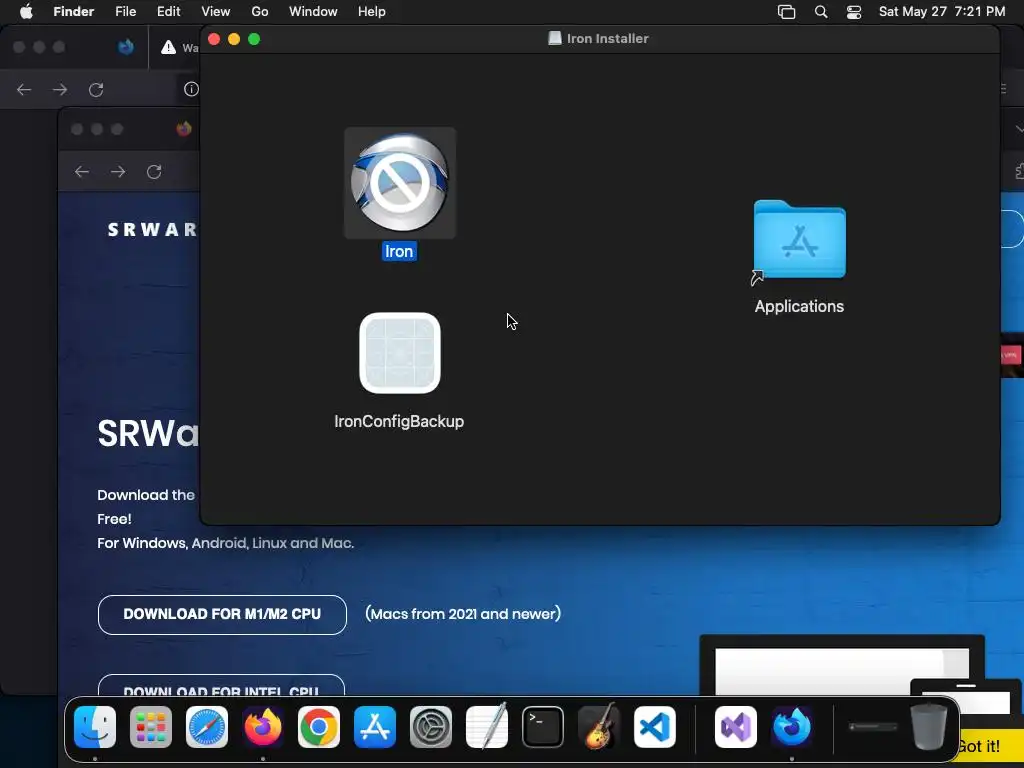Open the File menu

pos(125,12)
